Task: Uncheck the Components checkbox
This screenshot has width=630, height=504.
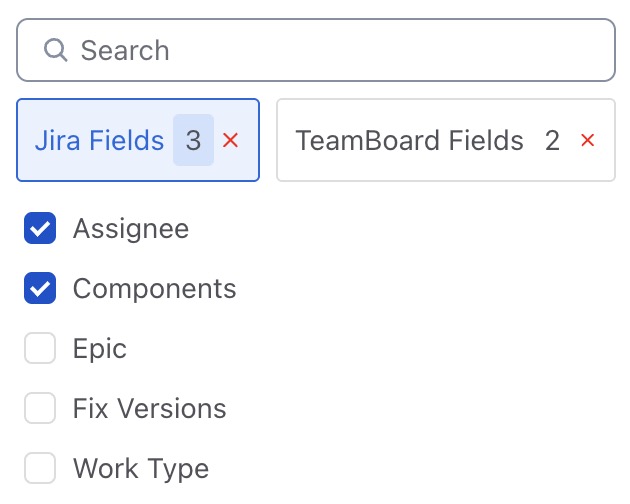Action: (x=40, y=289)
